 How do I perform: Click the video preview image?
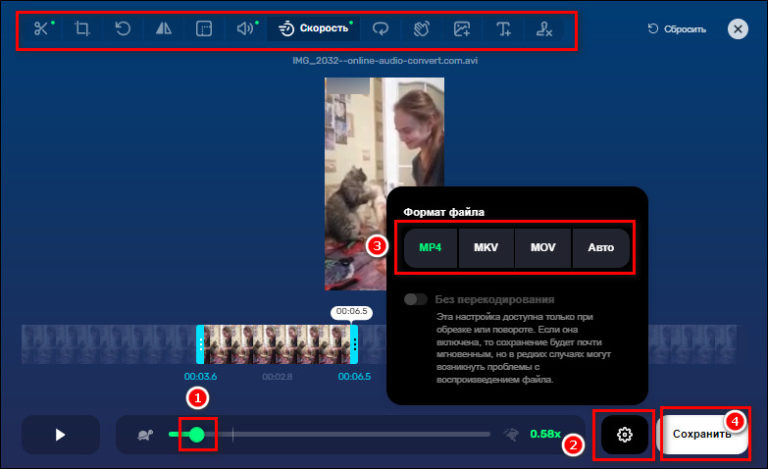tap(384, 184)
